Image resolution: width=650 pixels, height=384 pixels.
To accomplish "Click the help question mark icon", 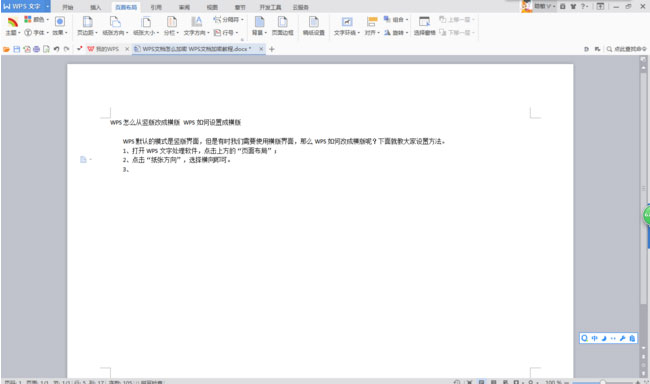I will pyautogui.click(x=584, y=6).
